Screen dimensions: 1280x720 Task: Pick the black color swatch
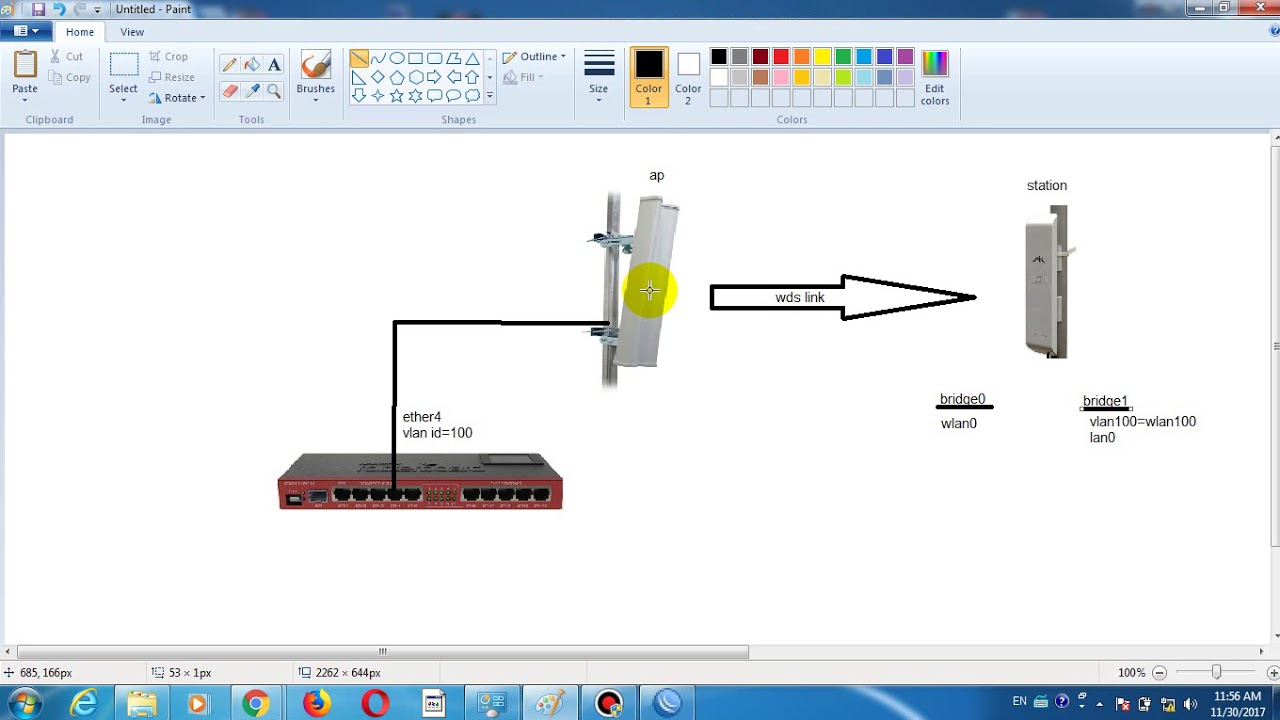click(719, 57)
